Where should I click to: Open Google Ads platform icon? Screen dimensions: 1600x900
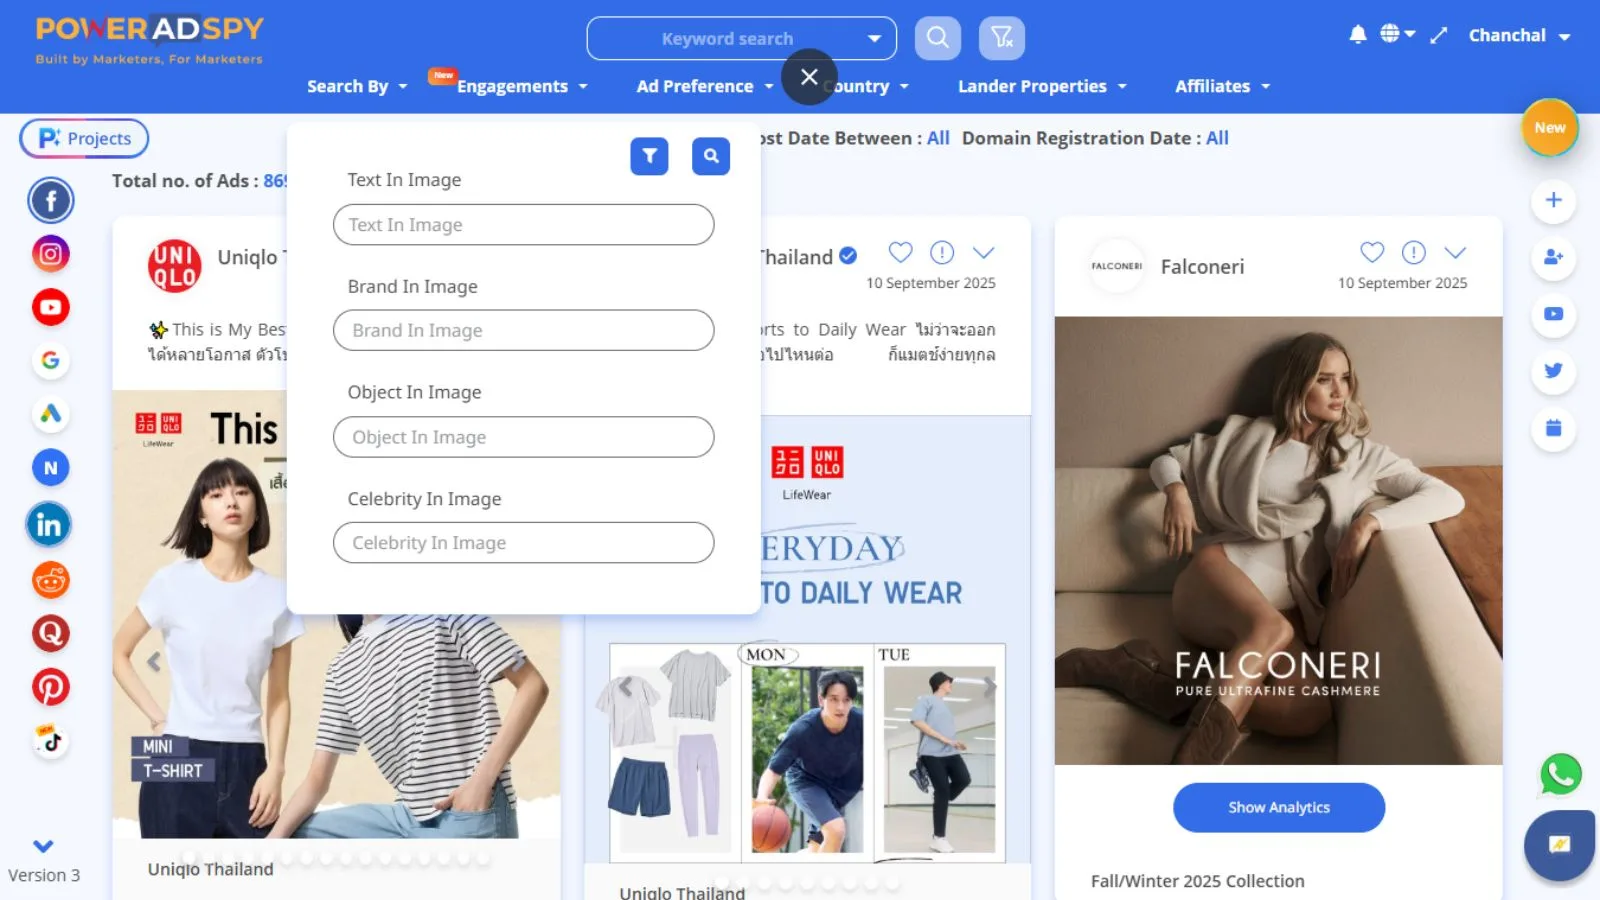51,414
